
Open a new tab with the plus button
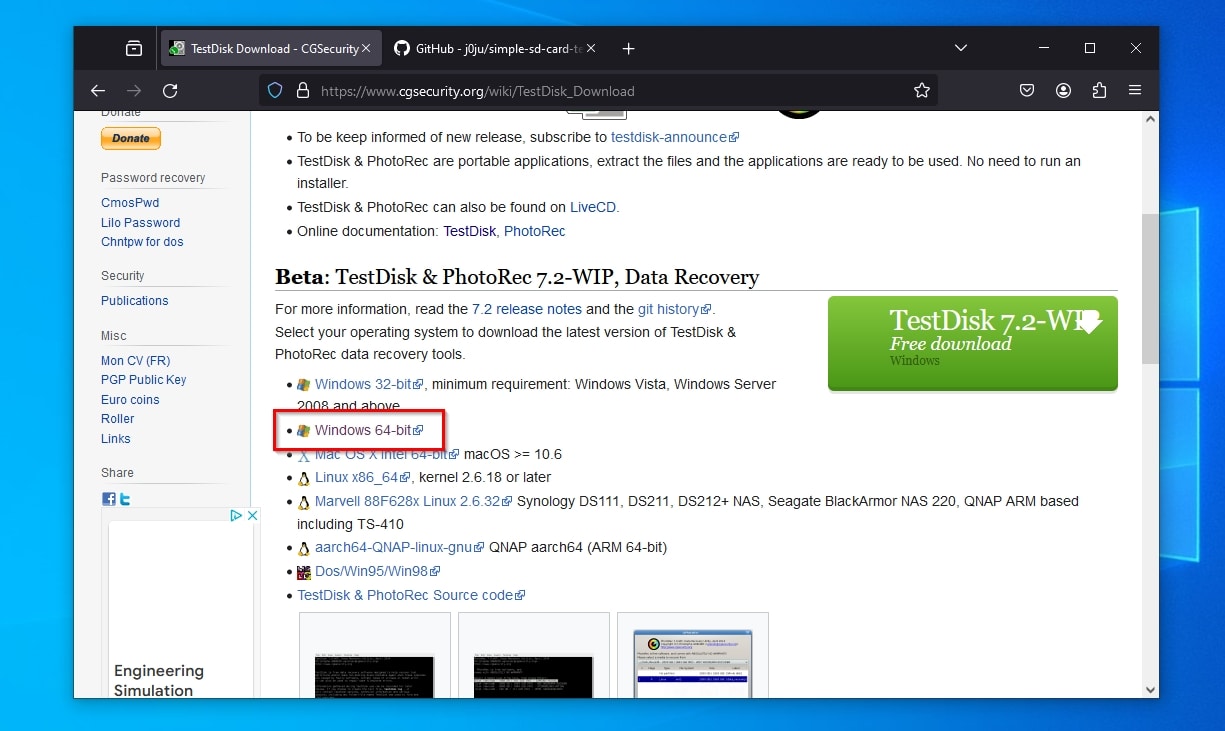pos(628,48)
